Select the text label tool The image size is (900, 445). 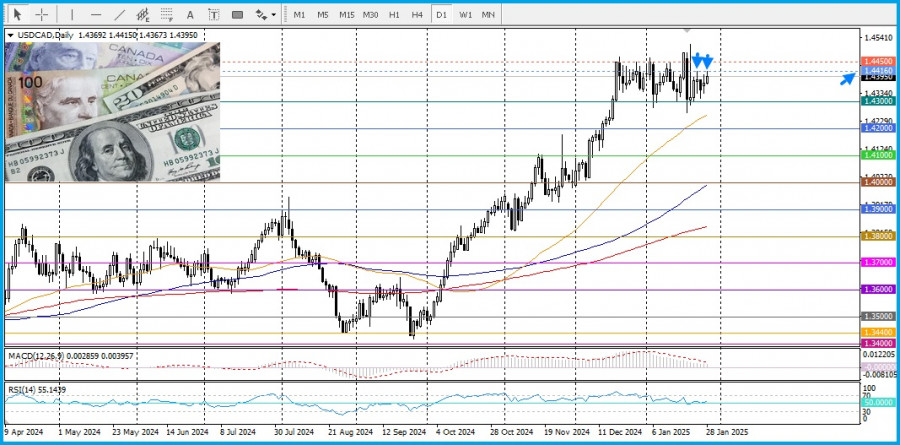[x=213, y=15]
